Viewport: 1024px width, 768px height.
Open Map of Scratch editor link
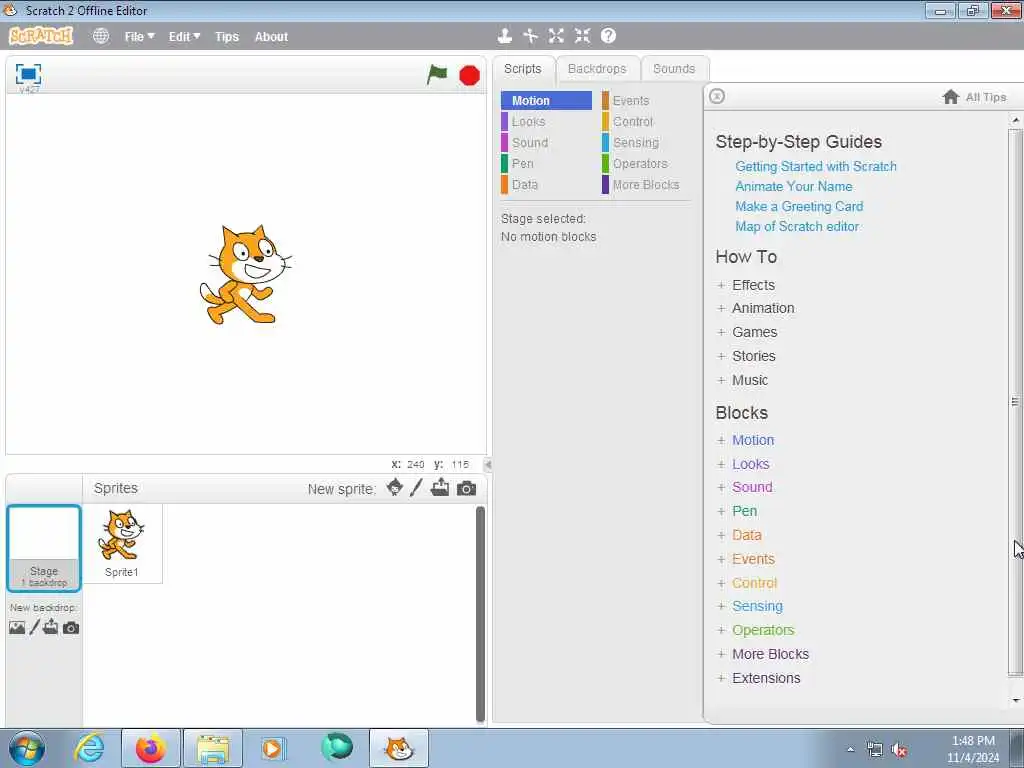pos(797,227)
